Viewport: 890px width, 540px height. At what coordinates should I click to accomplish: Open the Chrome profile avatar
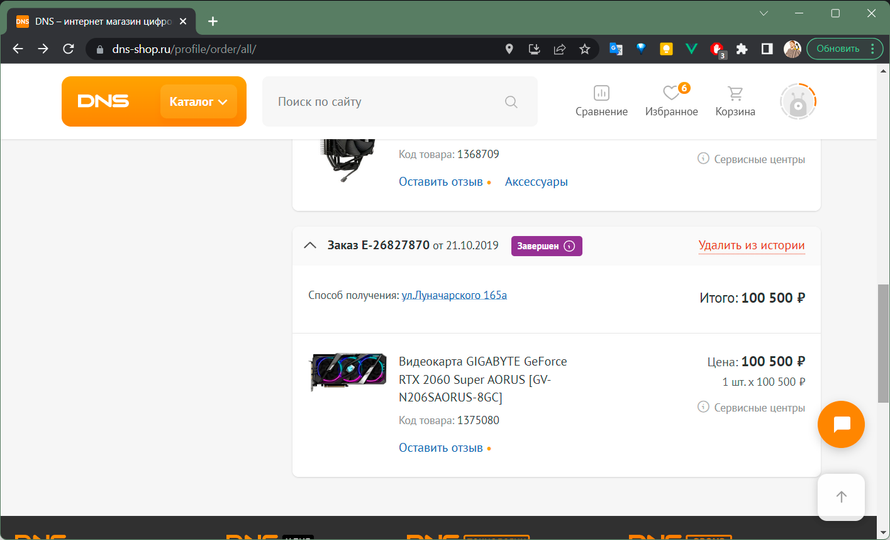click(x=792, y=49)
